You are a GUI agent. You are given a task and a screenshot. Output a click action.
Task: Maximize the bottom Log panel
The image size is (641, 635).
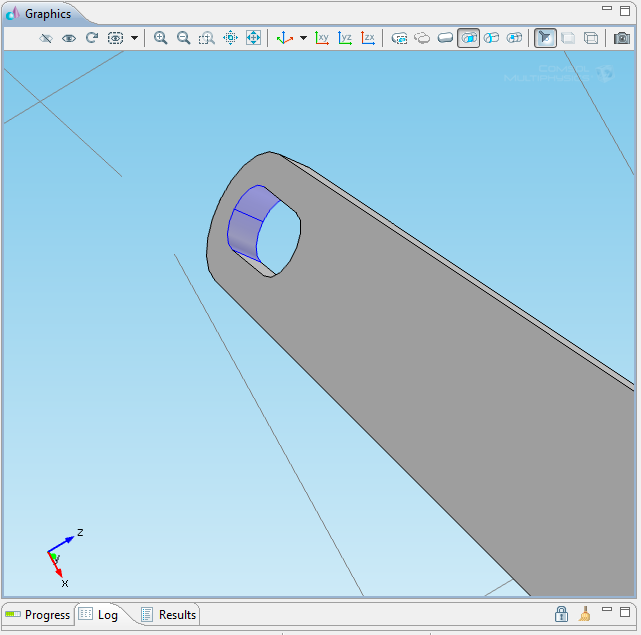tap(625, 612)
